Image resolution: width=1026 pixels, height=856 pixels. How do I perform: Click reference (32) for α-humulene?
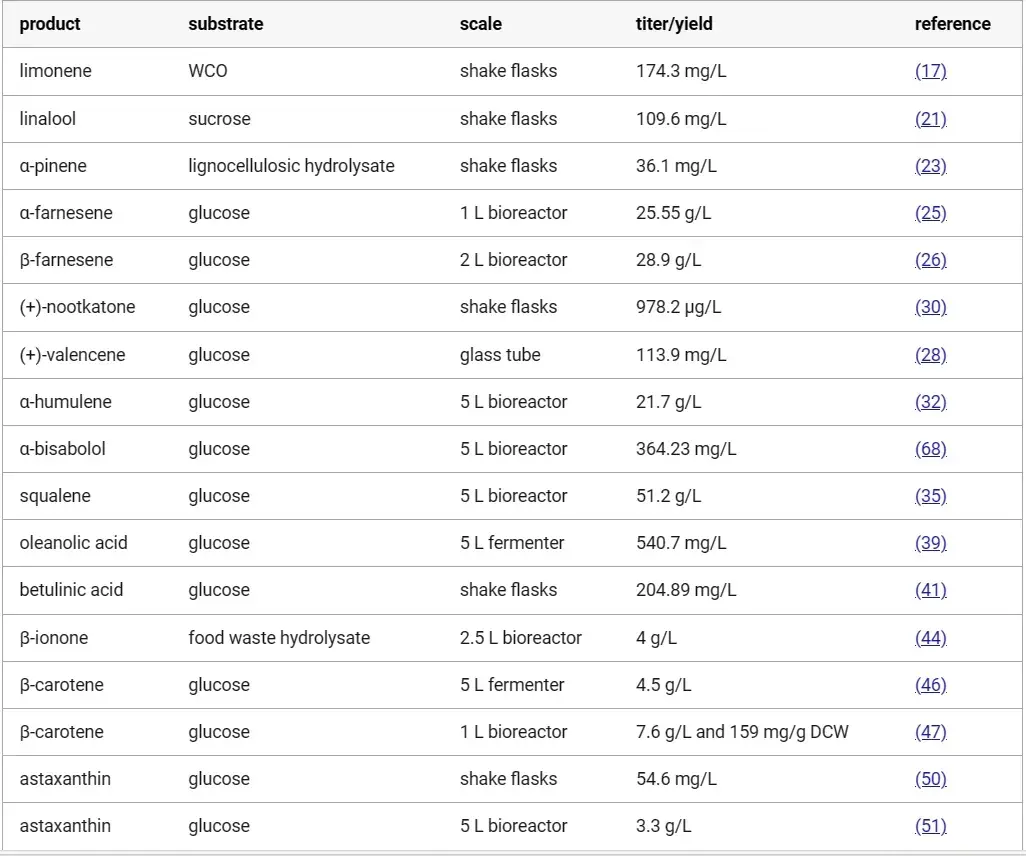click(930, 402)
